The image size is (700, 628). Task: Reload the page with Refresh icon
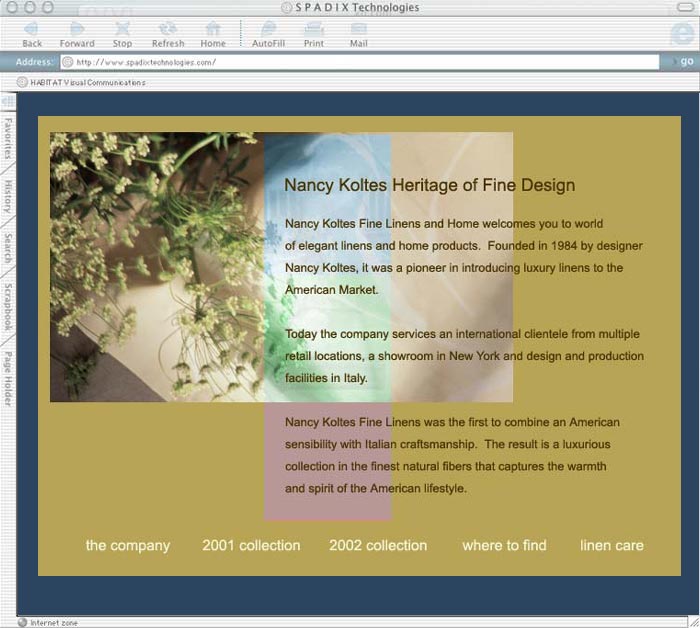pos(168,30)
